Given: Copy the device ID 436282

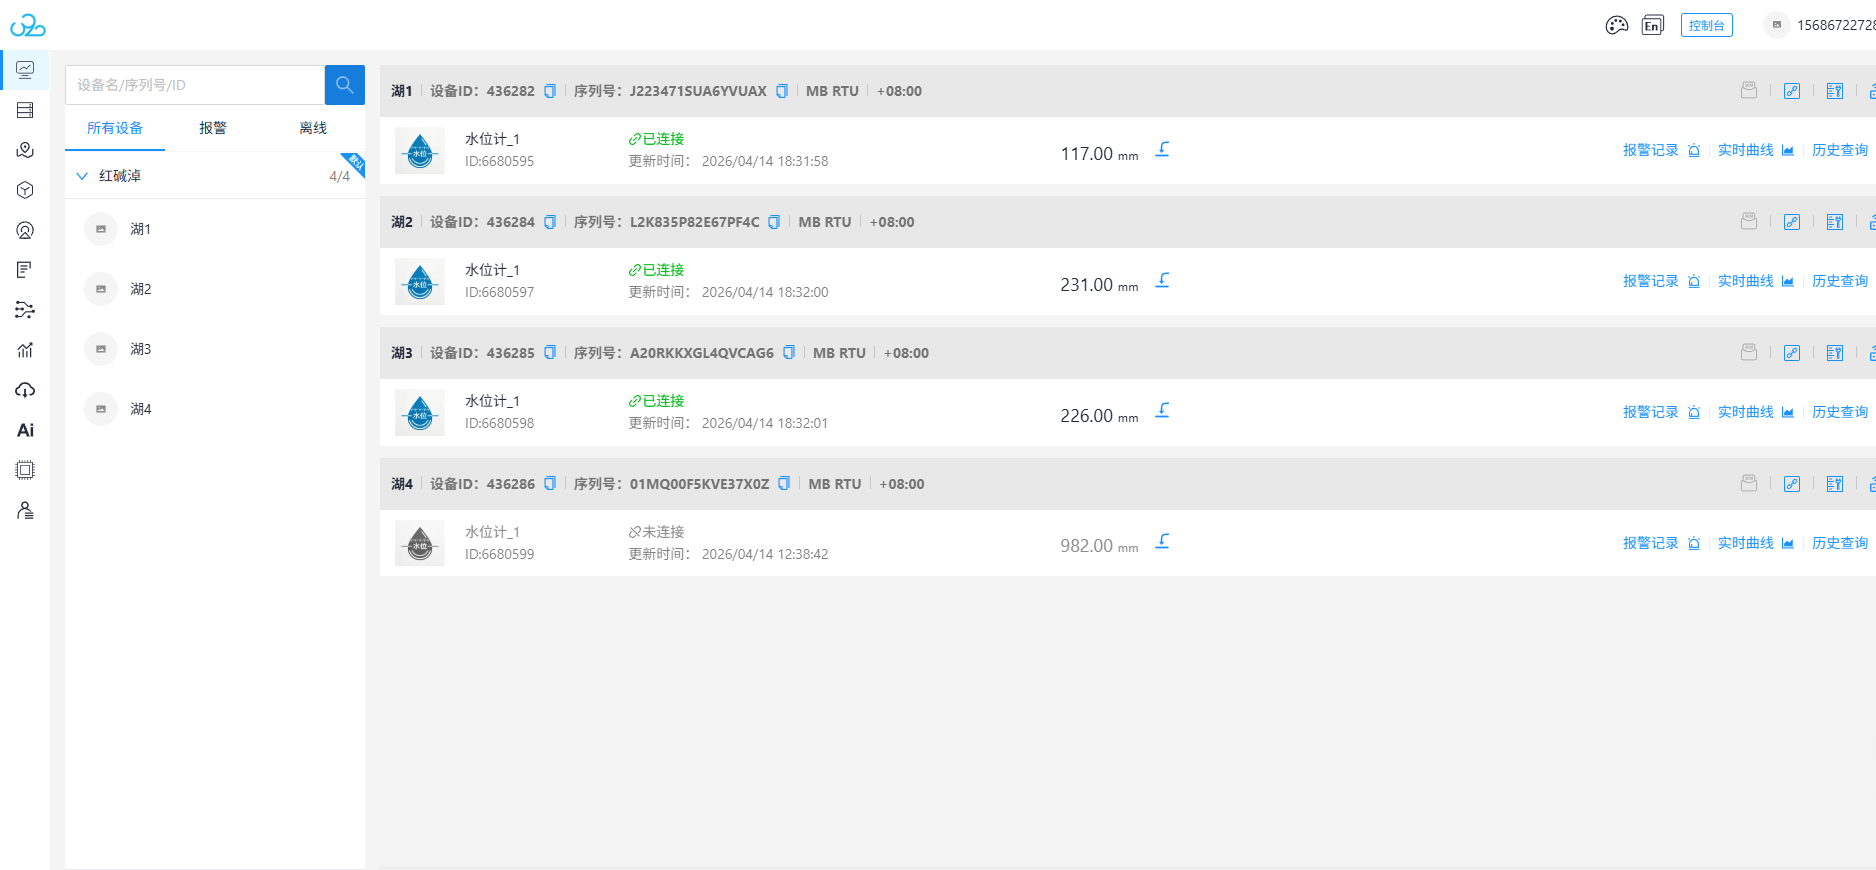Looking at the screenshot, I should (549, 91).
